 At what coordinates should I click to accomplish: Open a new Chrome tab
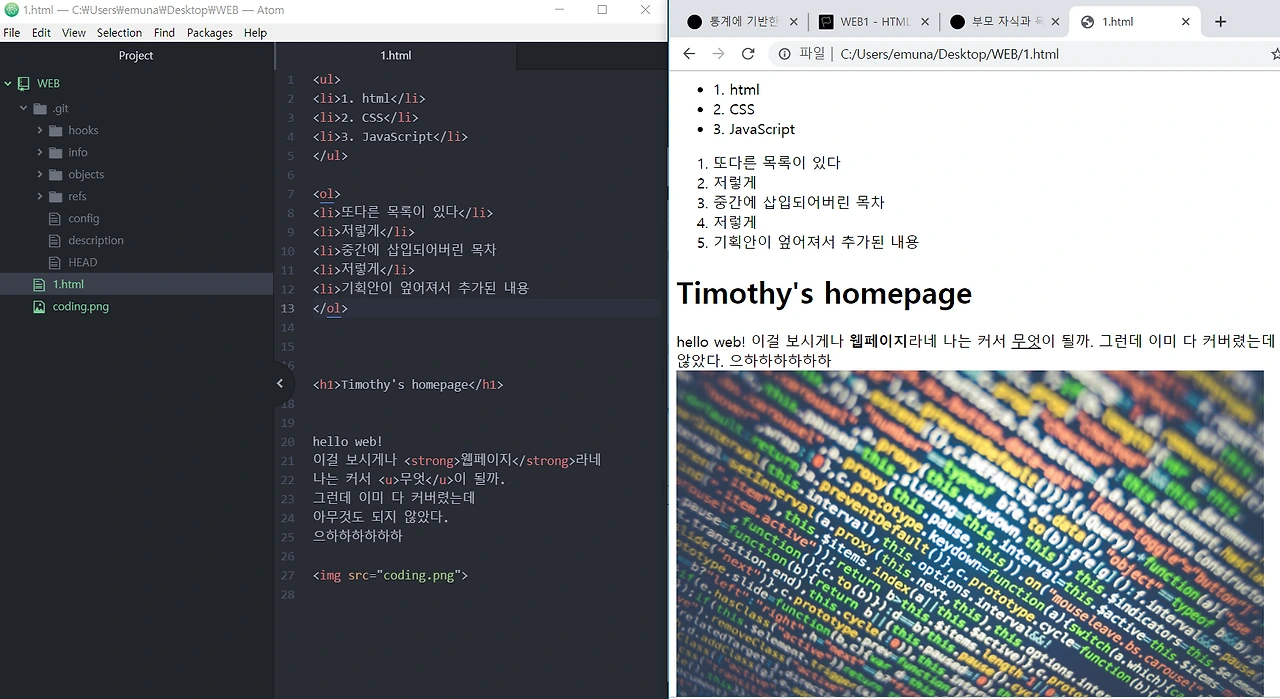(x=1220, y=22)
